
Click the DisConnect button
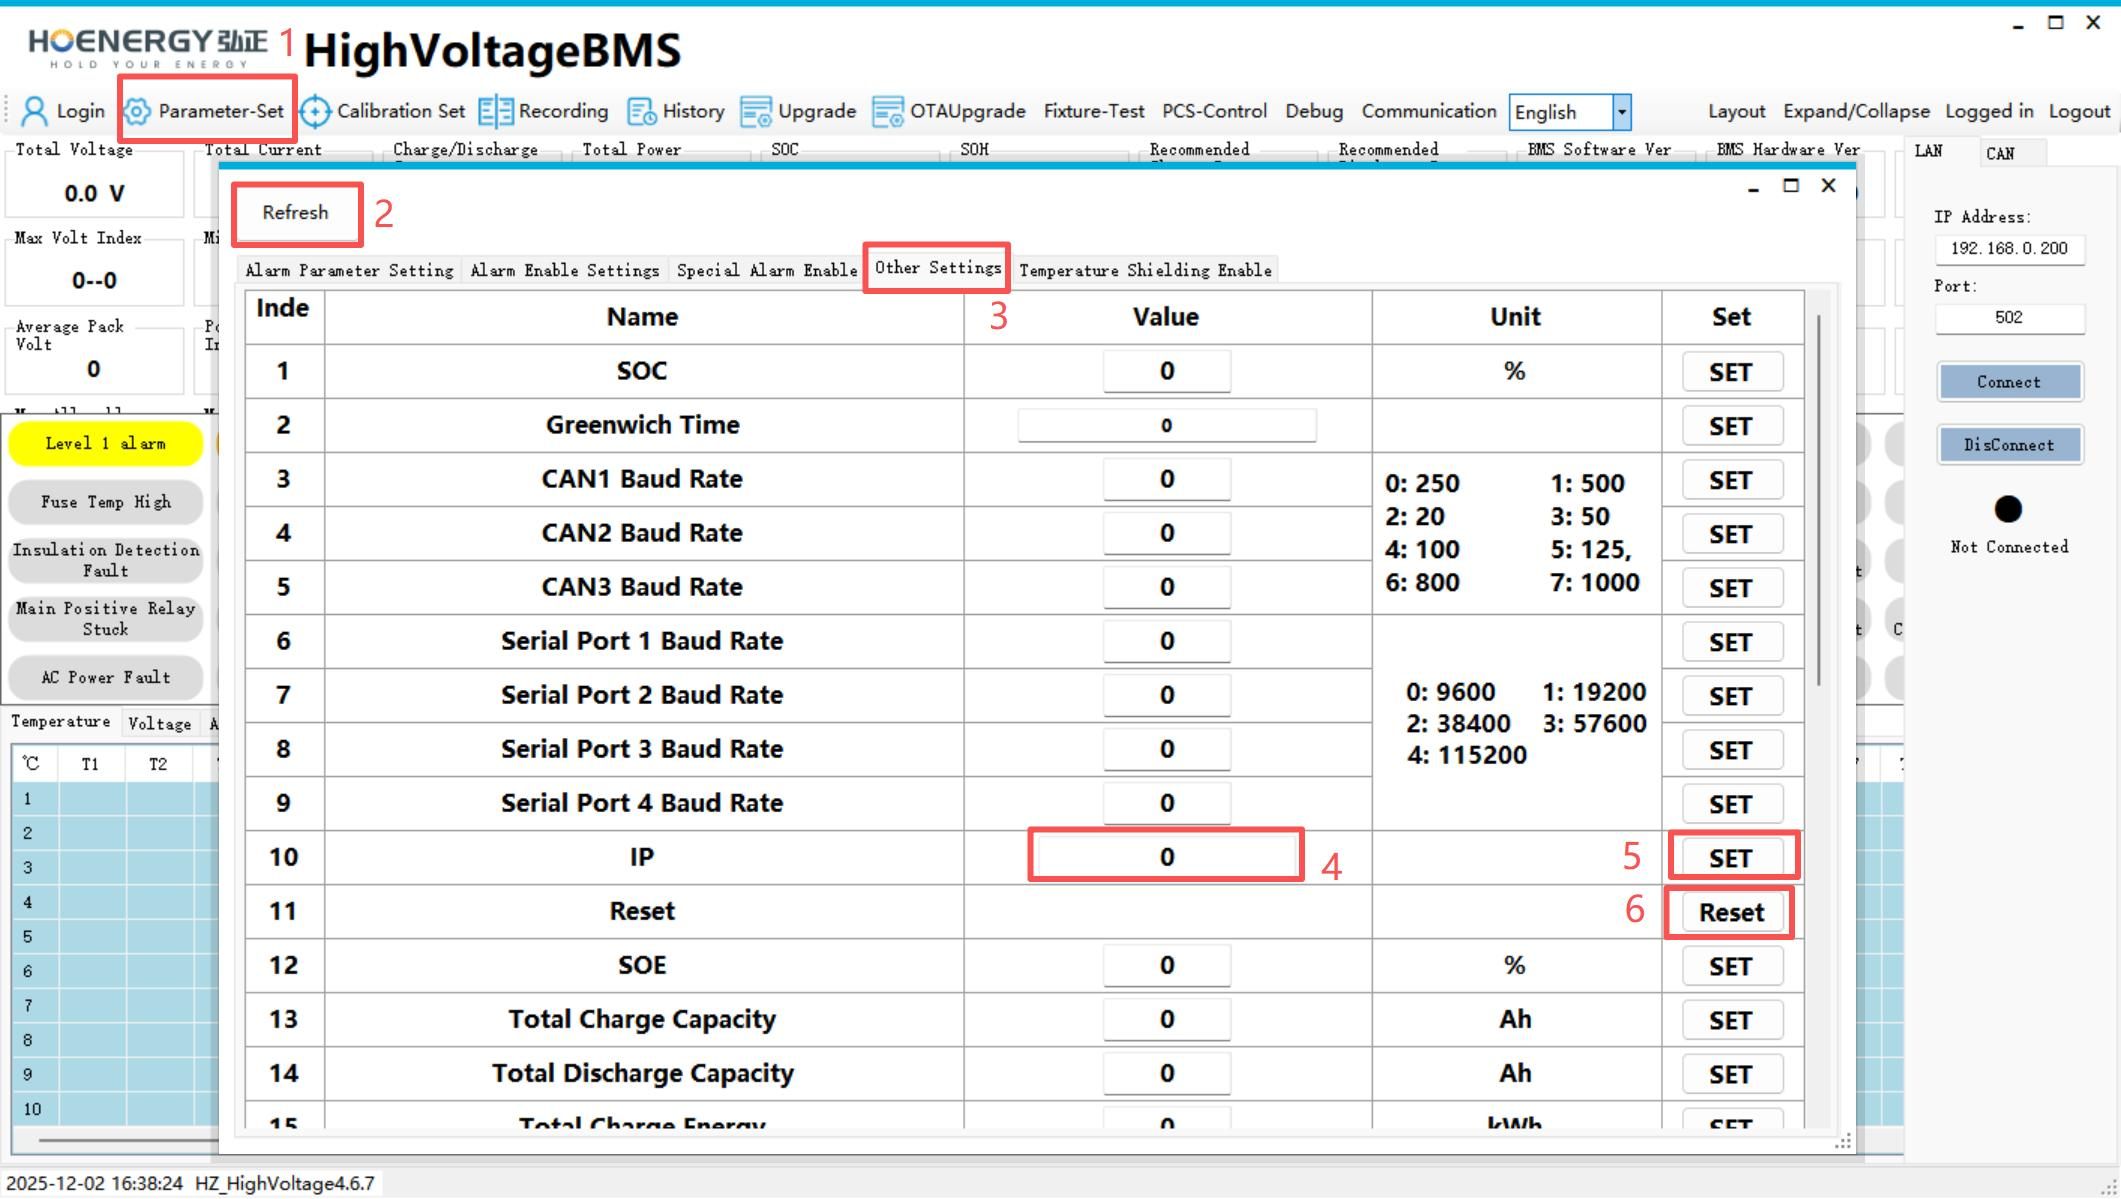click(2009, 445)
